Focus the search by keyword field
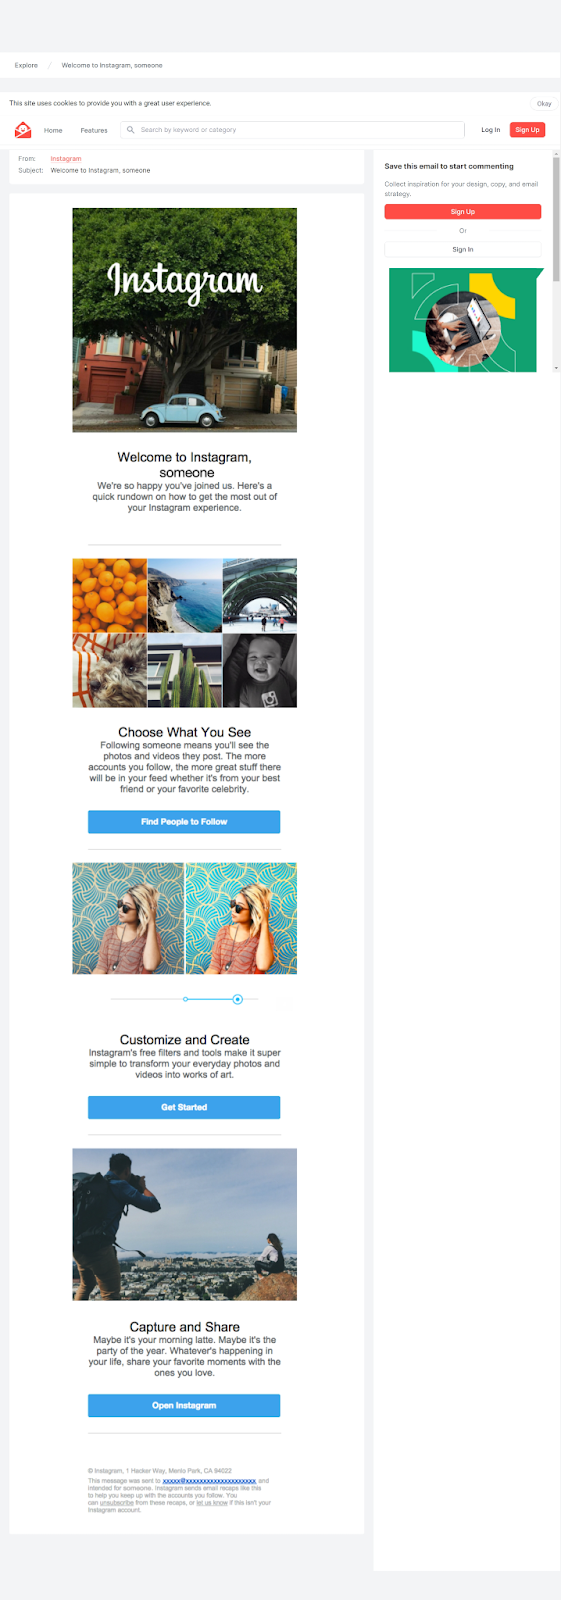 [x=293, y=130]
